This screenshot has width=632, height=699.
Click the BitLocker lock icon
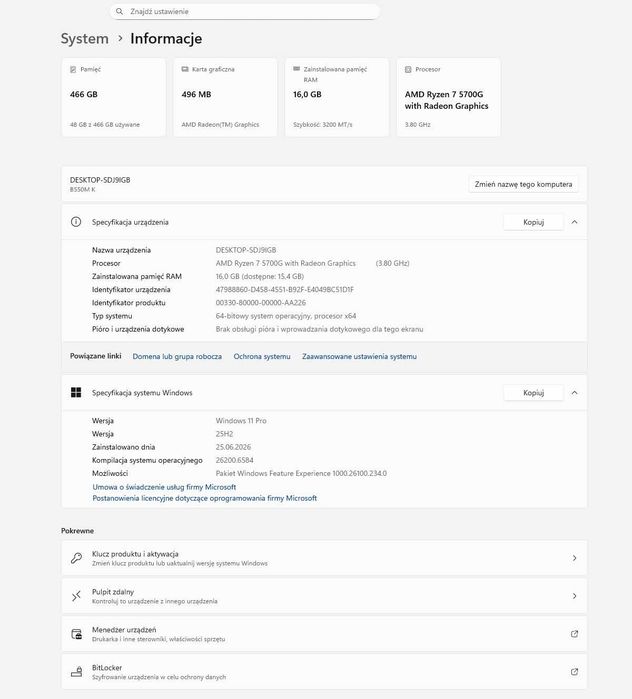click(76, 672)
